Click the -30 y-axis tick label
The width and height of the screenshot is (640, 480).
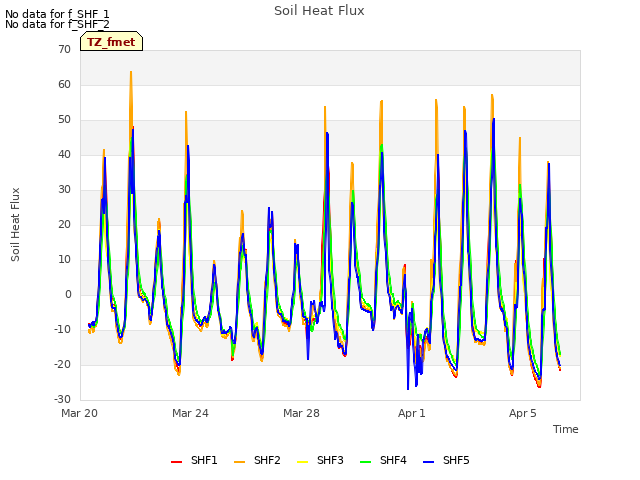pyautogui.click(x=62, y=400)
